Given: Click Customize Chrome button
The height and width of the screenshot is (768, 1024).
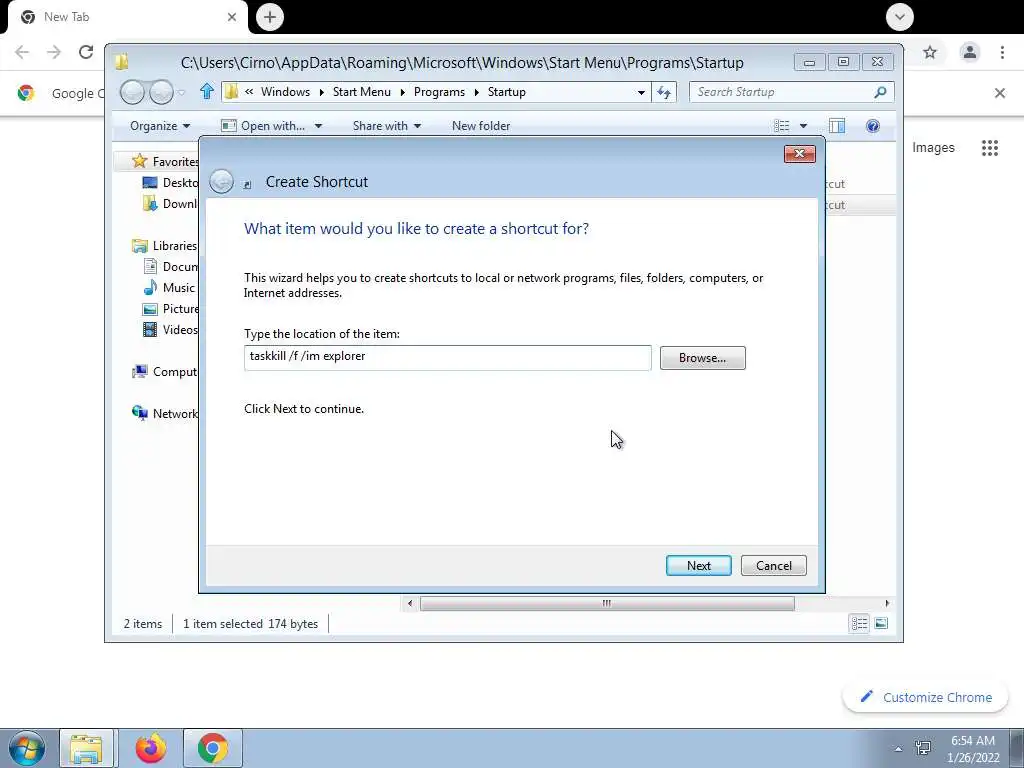Looking at the screenshot, I should [x=926, y=697].
